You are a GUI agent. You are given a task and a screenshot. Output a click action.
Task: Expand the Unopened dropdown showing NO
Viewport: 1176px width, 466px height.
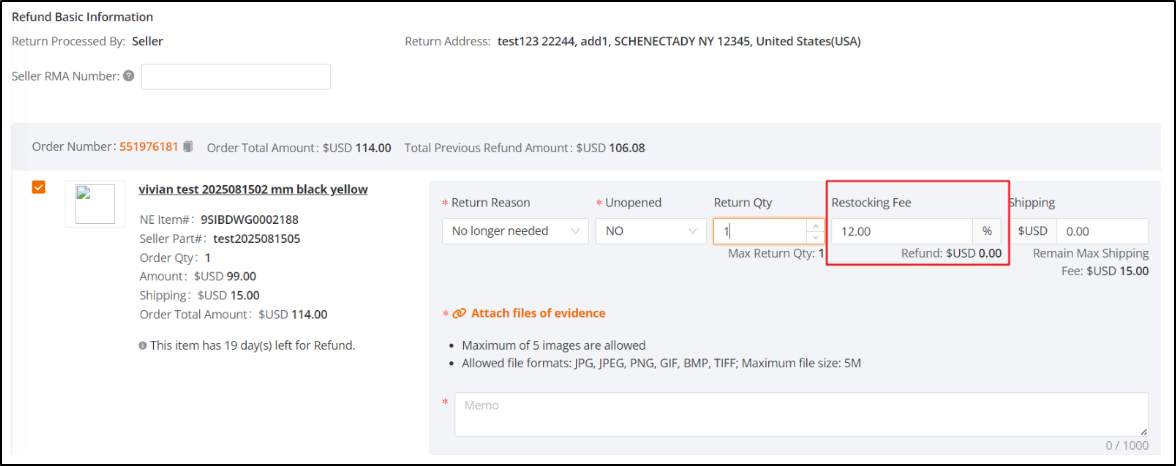coord(650,231)
